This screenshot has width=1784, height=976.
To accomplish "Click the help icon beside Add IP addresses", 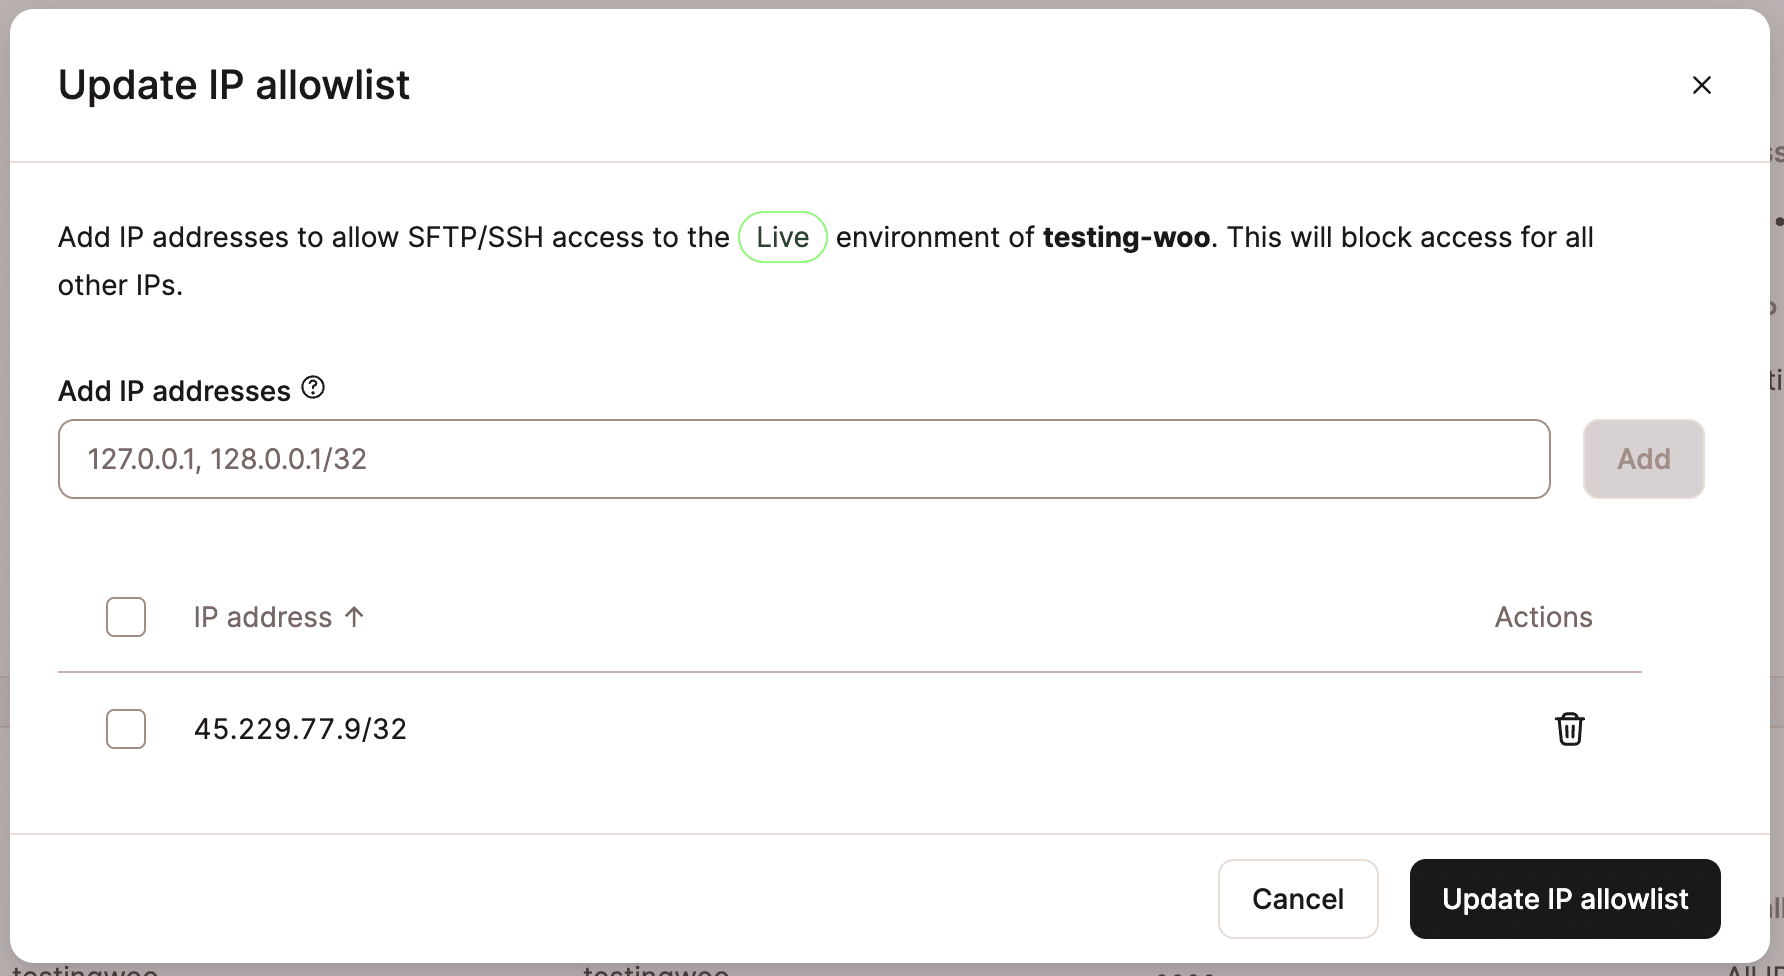I will coord(313,388).
